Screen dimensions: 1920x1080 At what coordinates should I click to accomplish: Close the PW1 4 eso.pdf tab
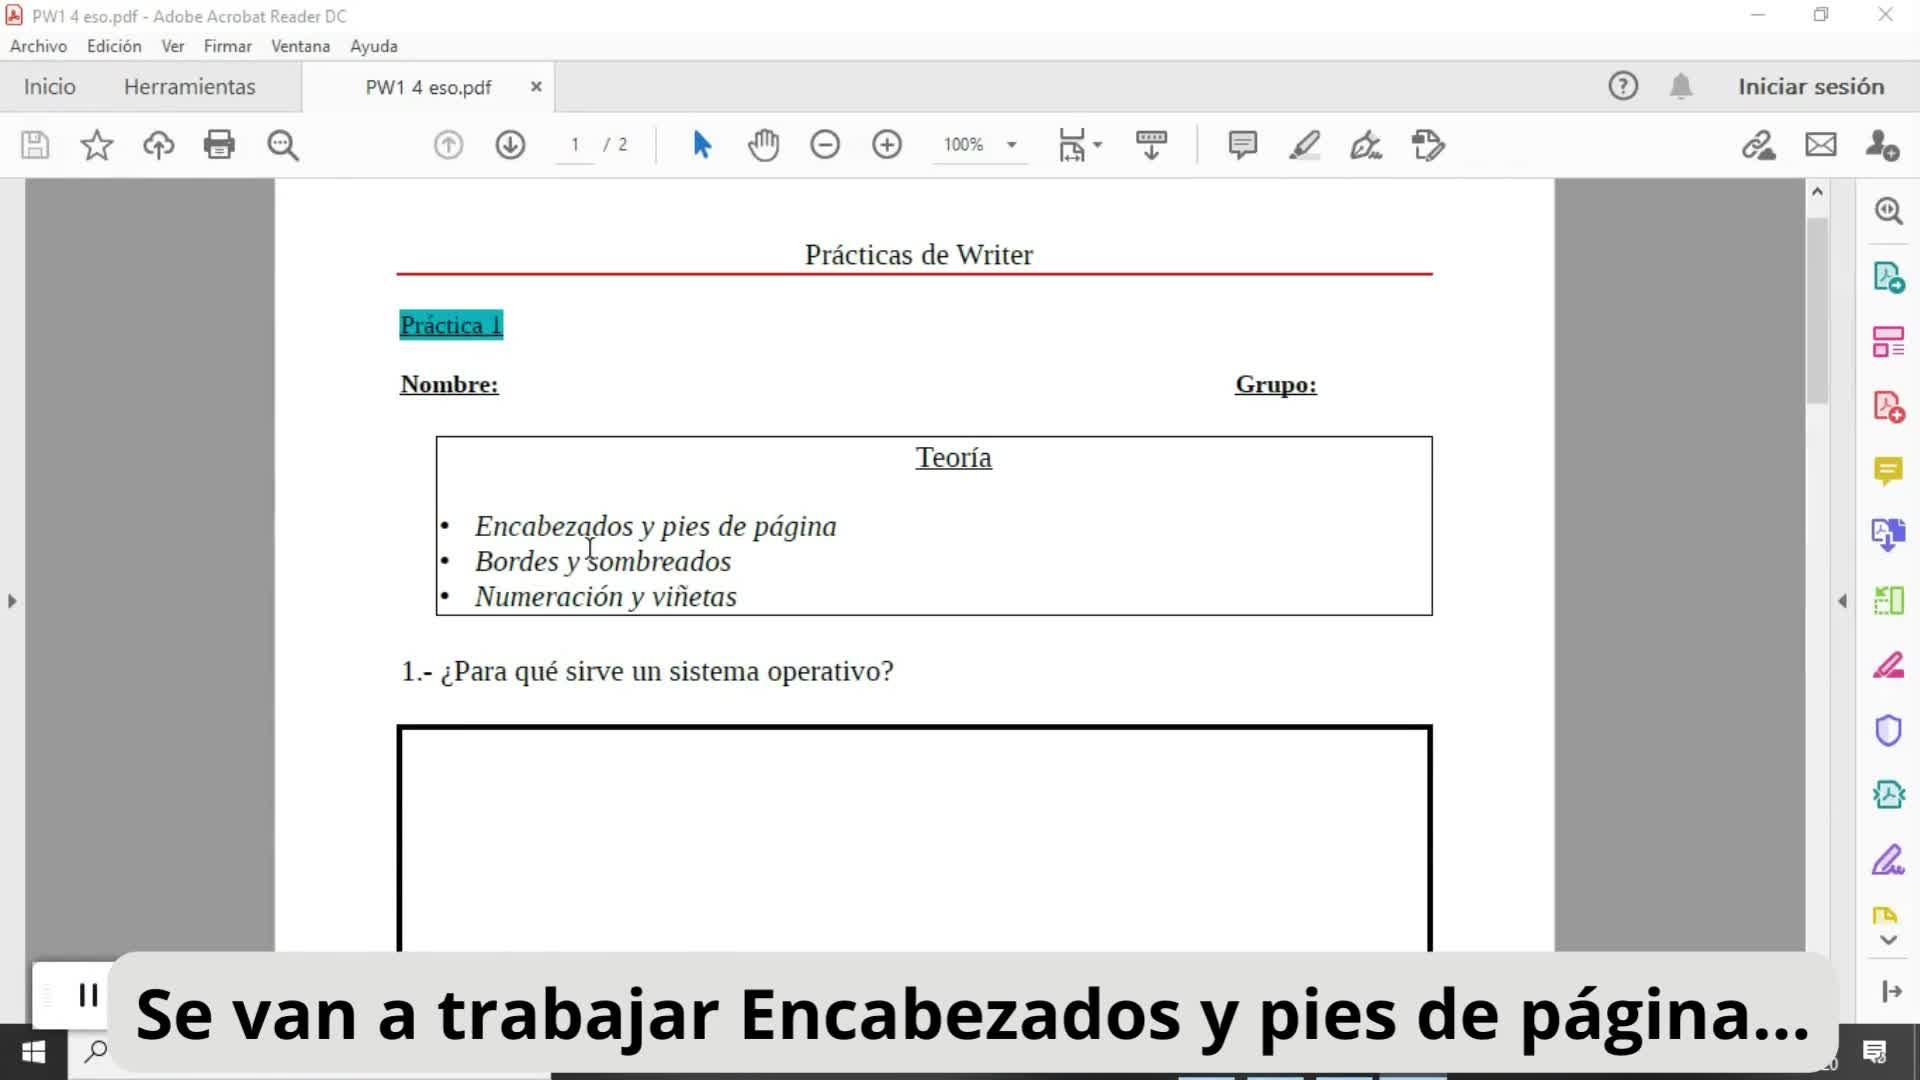click(x=536, y=87)
